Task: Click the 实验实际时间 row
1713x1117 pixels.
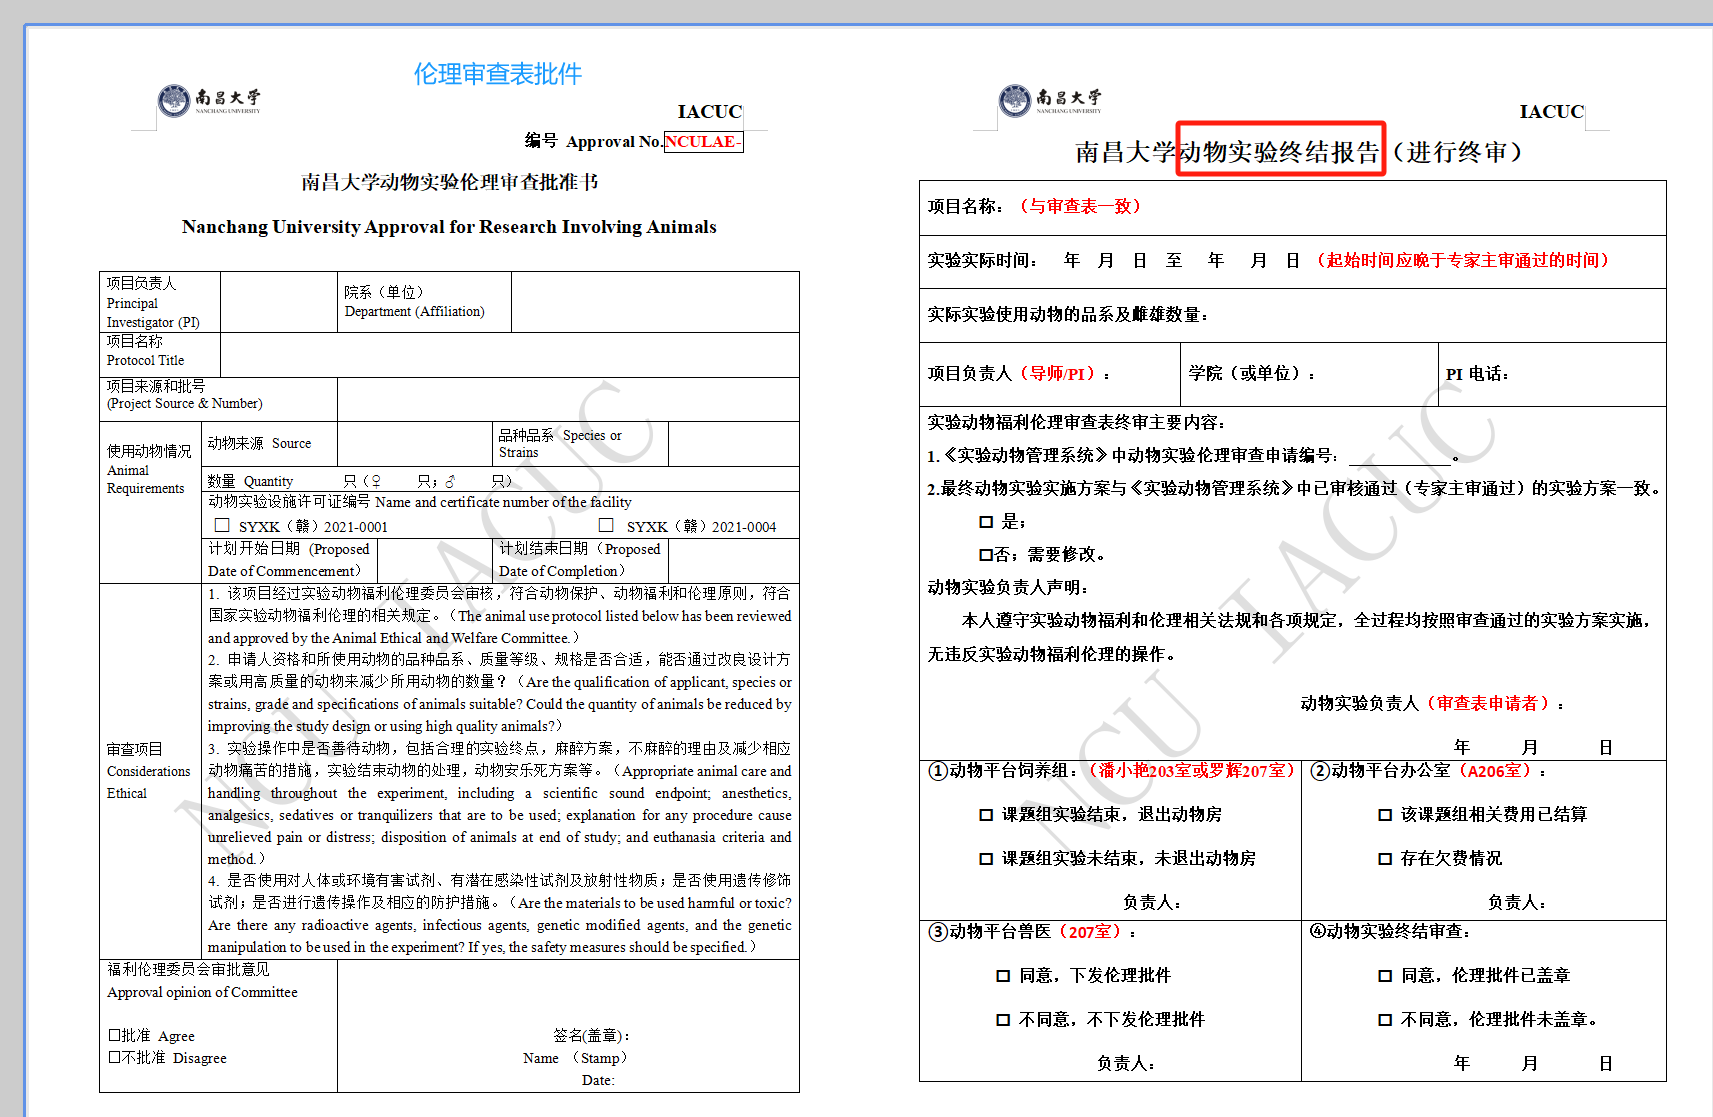Action: [x=1292, y=261]
